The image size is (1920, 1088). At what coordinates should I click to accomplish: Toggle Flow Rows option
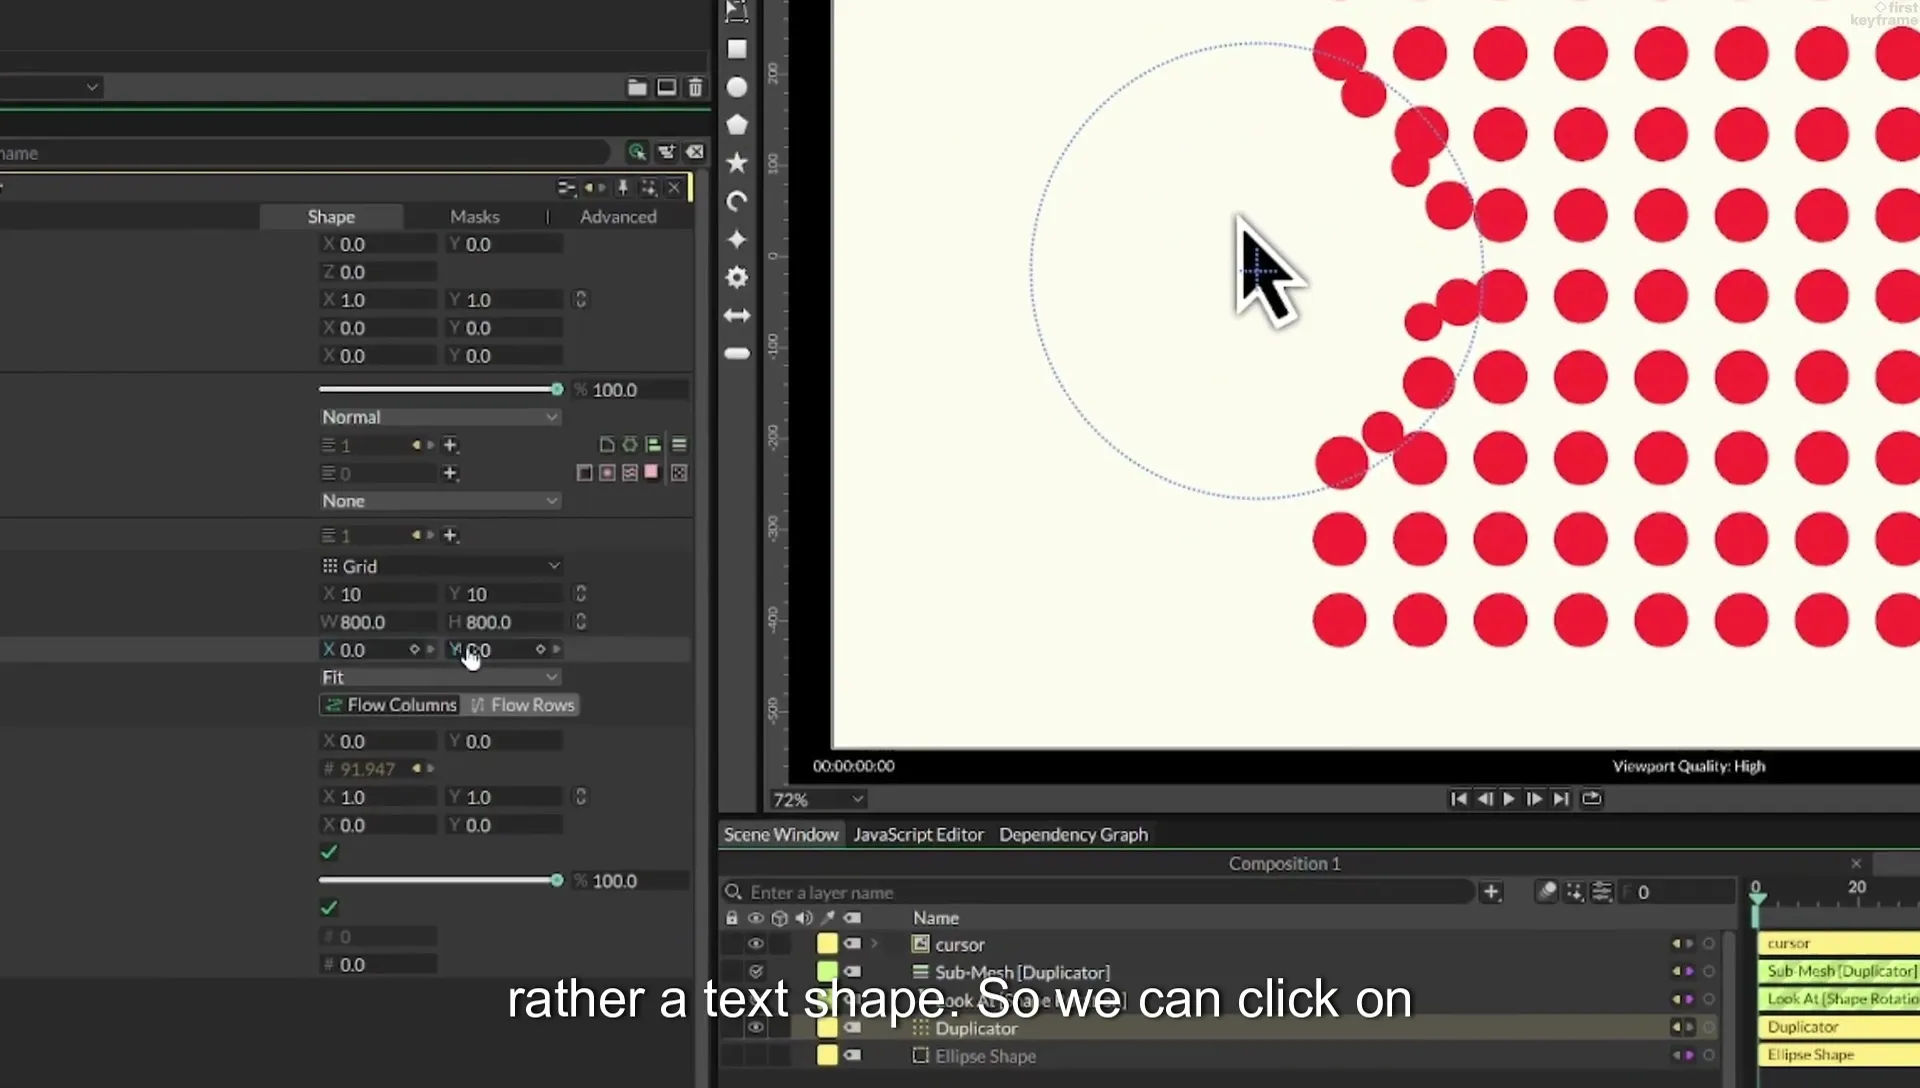coord(522,705)
